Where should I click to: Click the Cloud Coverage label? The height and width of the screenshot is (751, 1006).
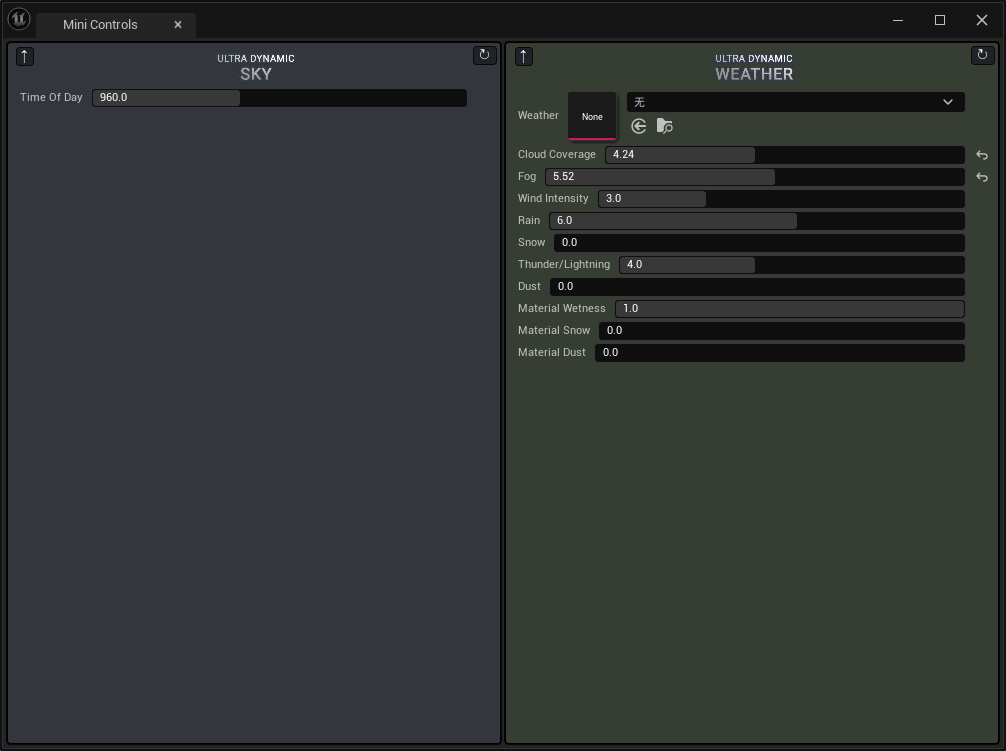tap(556, 155)
